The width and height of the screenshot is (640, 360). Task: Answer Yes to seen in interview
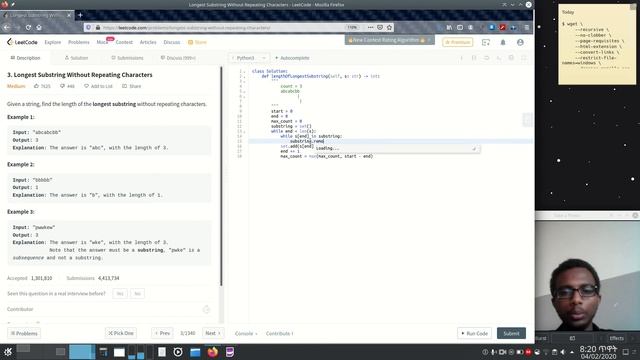[120, 293]
